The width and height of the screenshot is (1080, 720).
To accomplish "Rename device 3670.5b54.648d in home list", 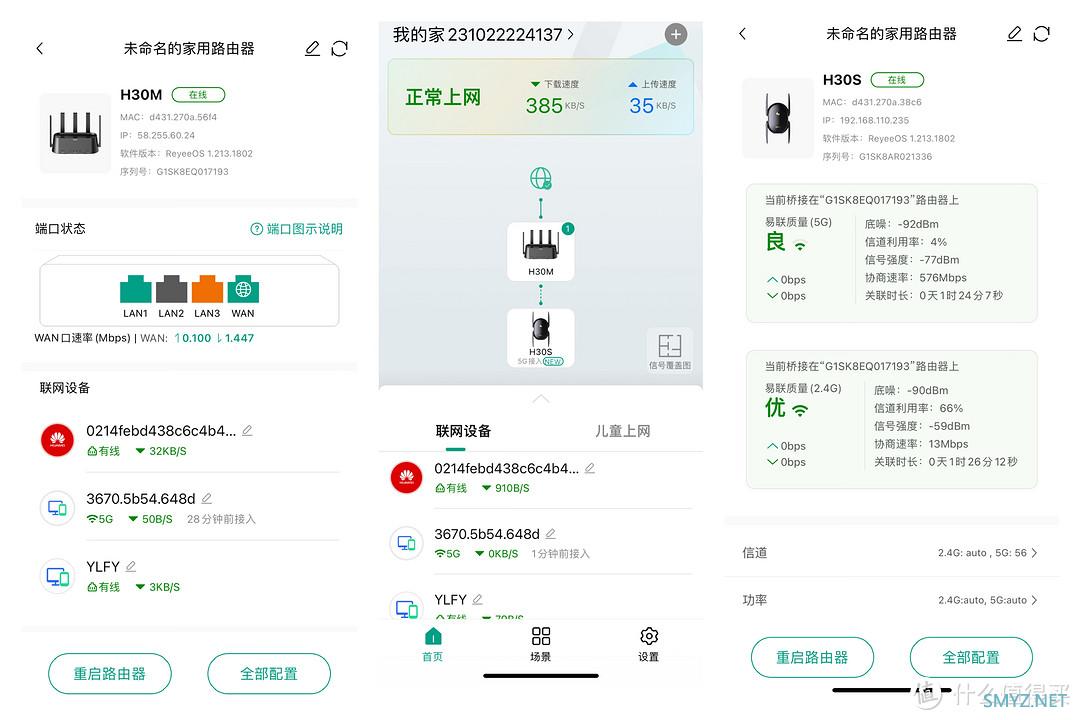I will pos(550,533).
